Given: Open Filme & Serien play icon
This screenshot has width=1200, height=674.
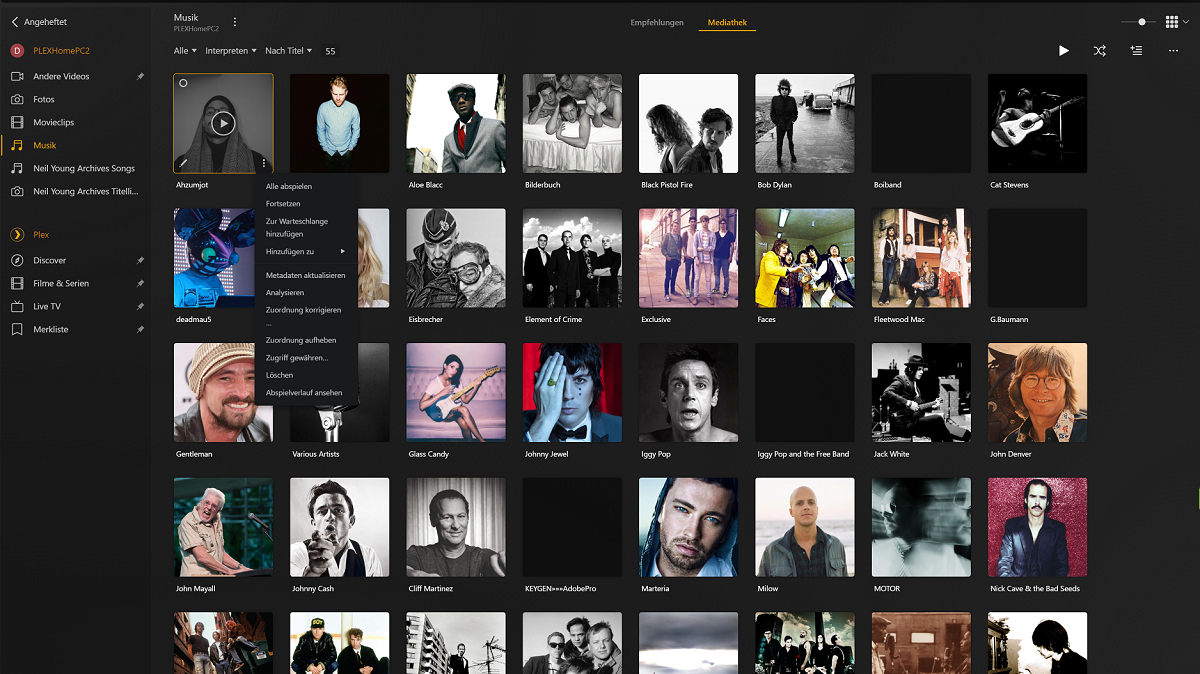Looking at the screenshot, I should click(17, 283).
